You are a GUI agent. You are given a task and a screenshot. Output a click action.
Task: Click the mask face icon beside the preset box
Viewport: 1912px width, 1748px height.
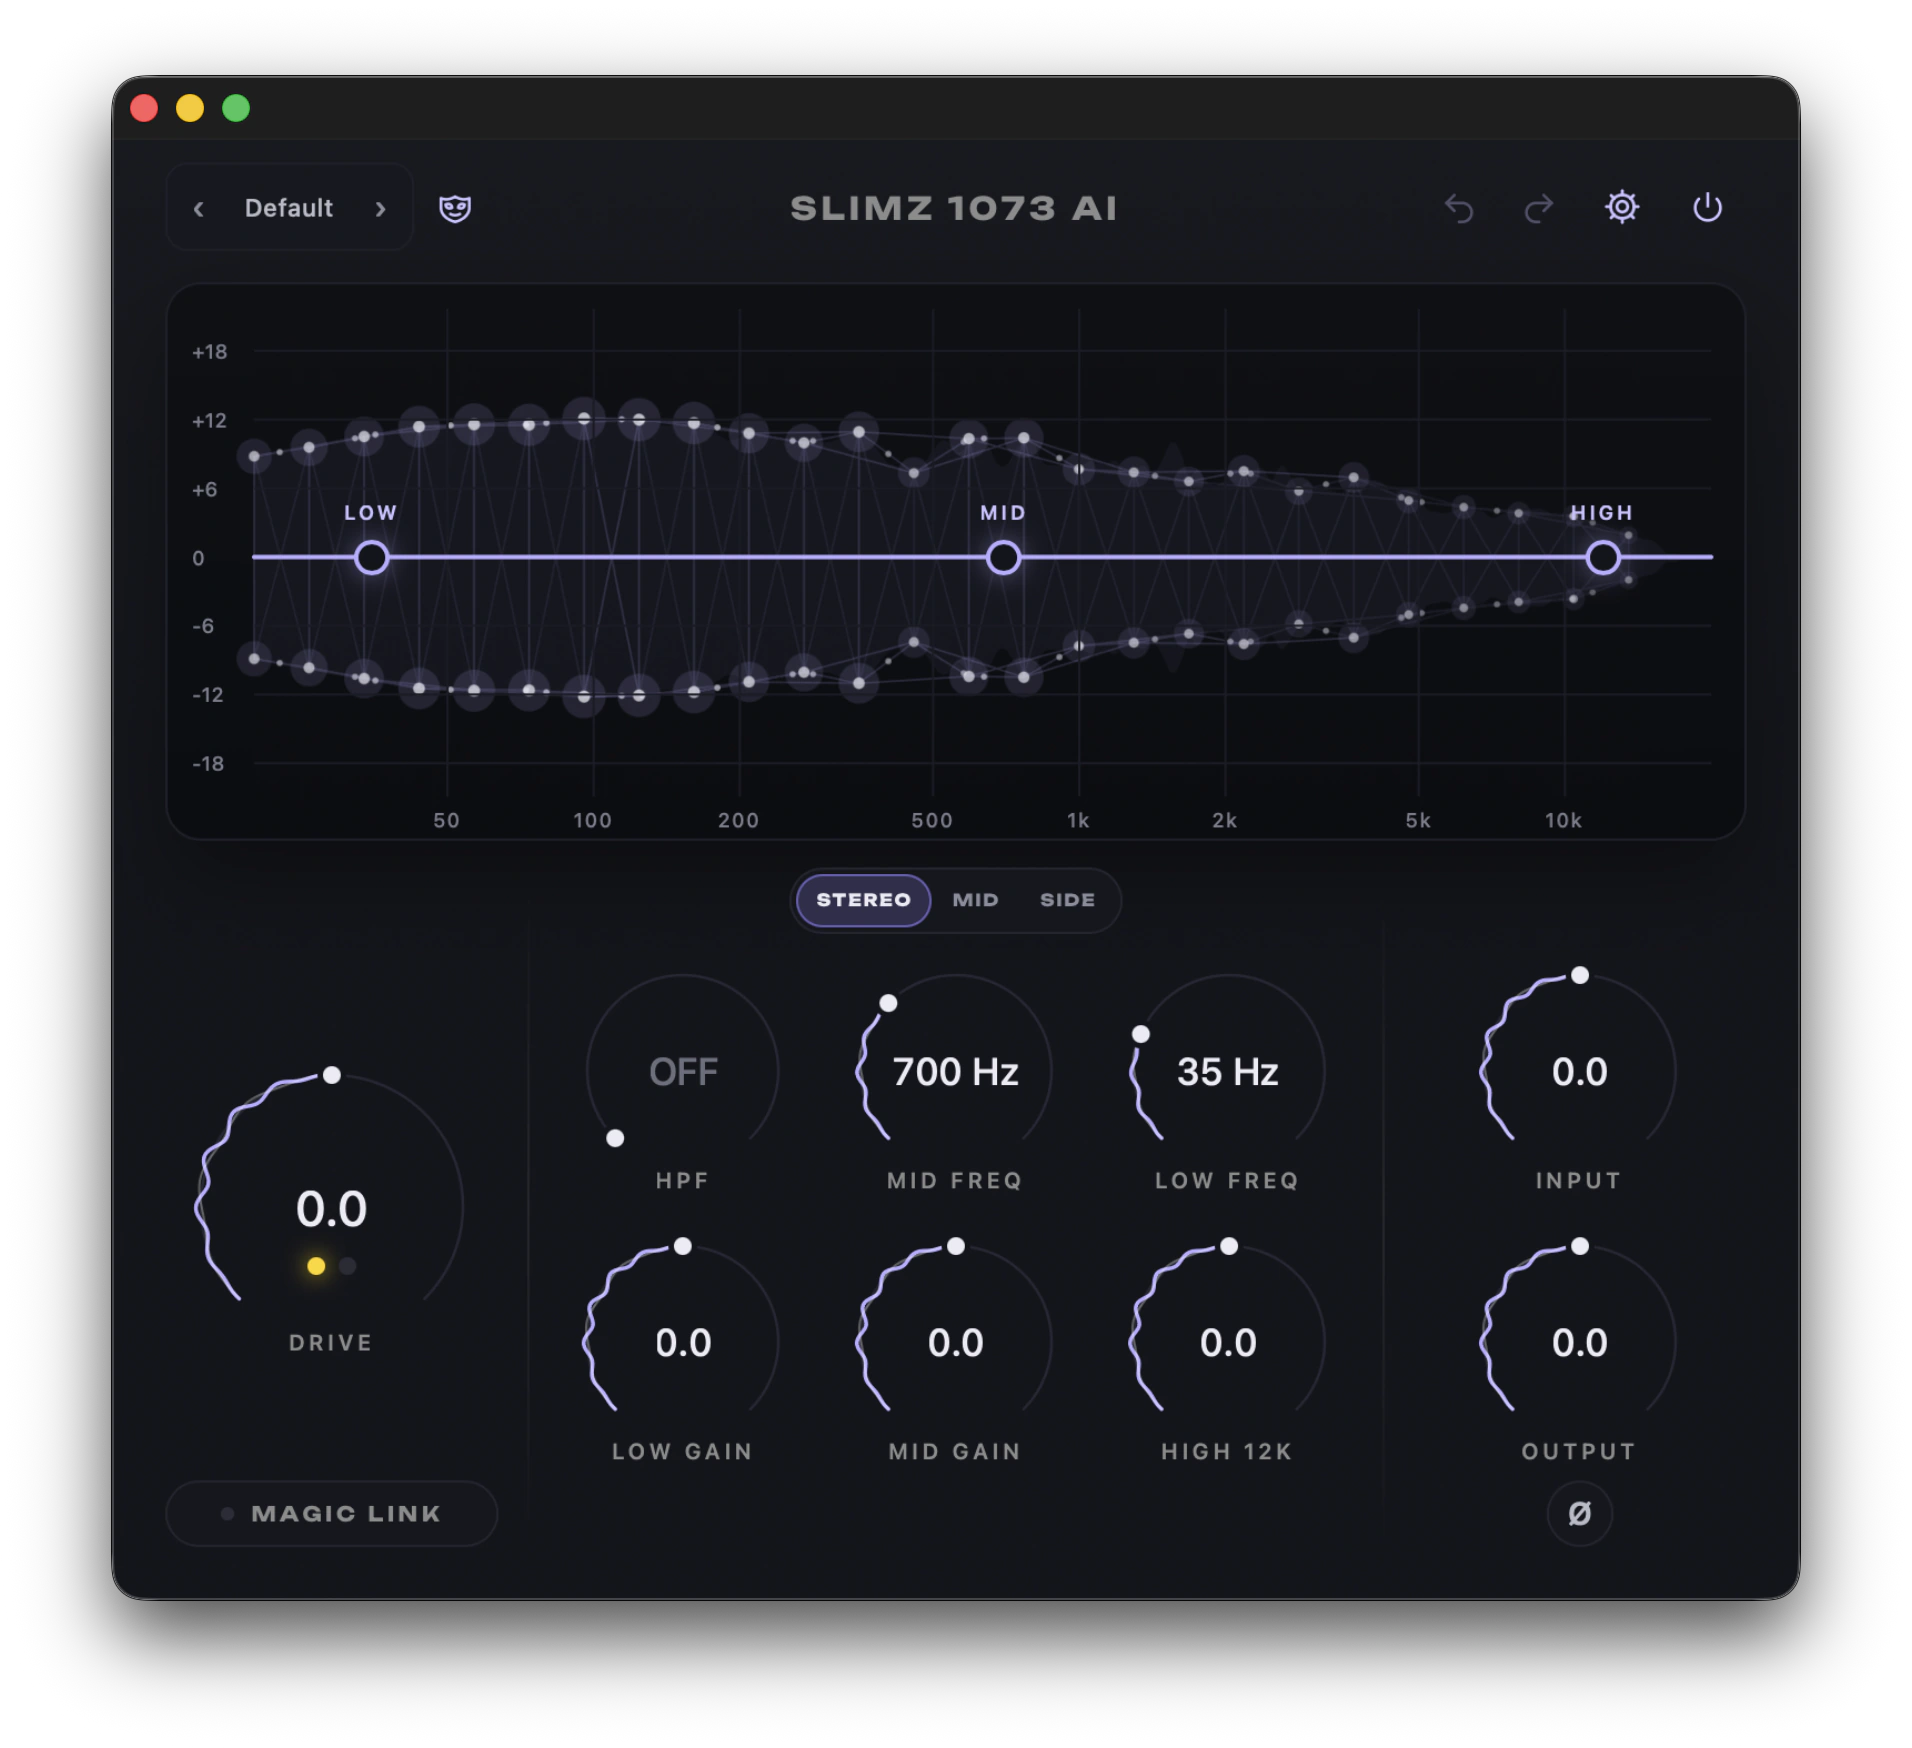[455, 208]
